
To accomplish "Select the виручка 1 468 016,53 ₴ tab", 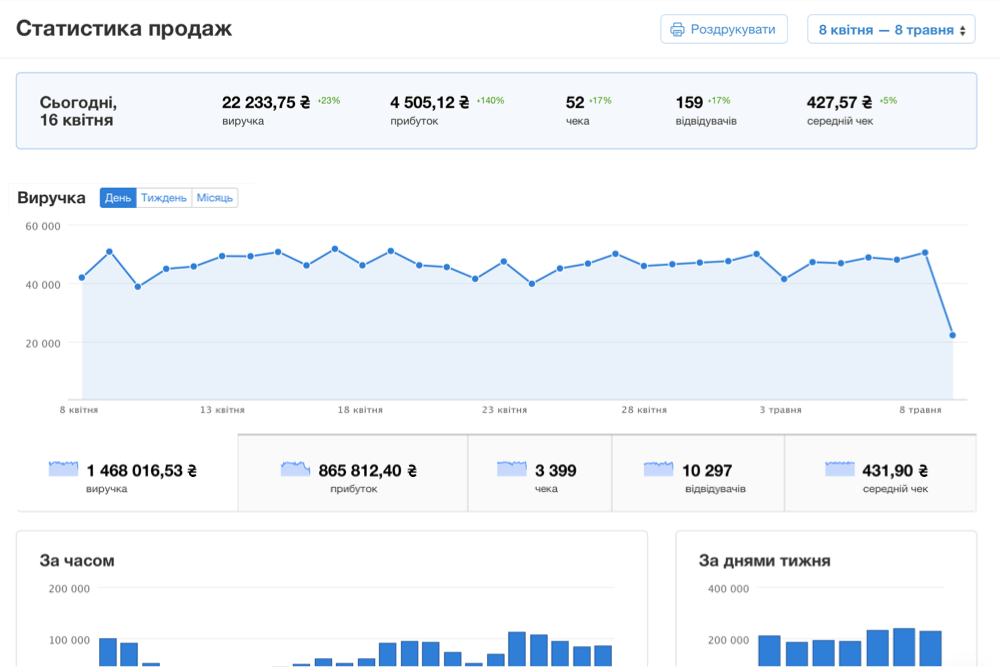I will (x=126, y=473).
